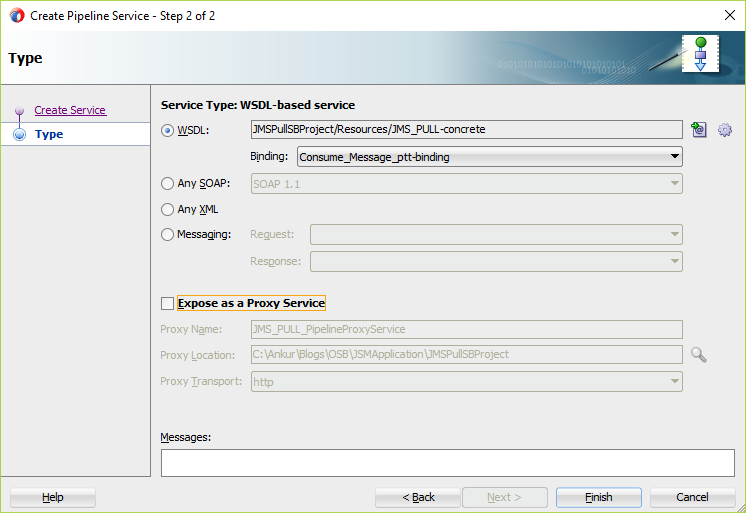Click the Back button
The image size is (746, 513).
[418, 497]
